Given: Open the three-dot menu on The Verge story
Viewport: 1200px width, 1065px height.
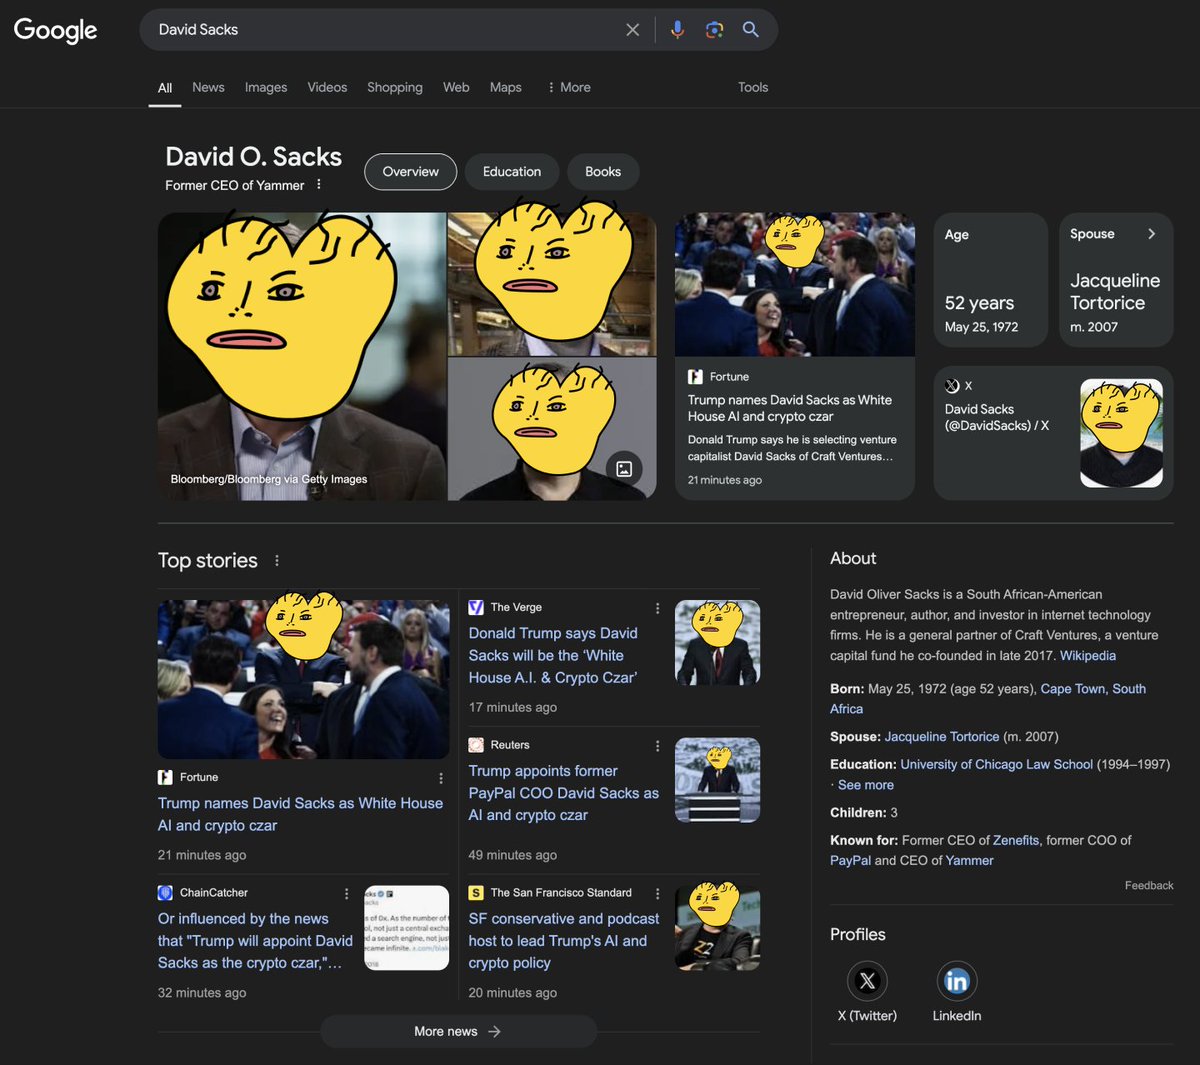Looking at the screenshot, I should click(657, 607).
